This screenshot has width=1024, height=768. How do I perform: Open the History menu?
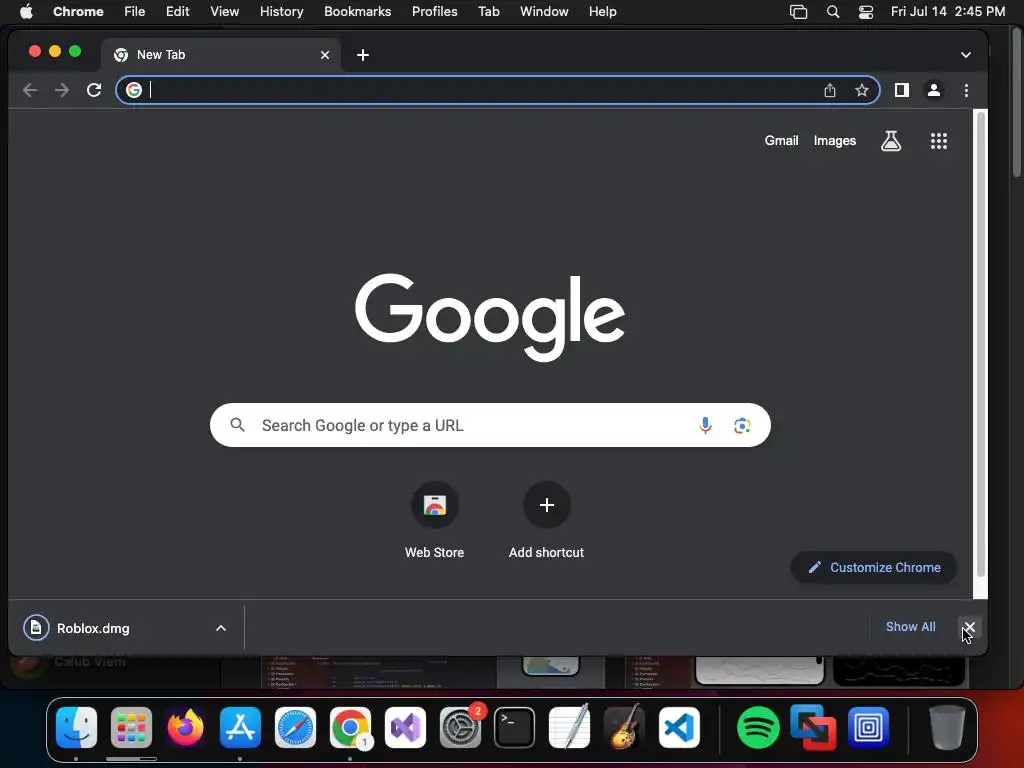[x=281, y=12]
